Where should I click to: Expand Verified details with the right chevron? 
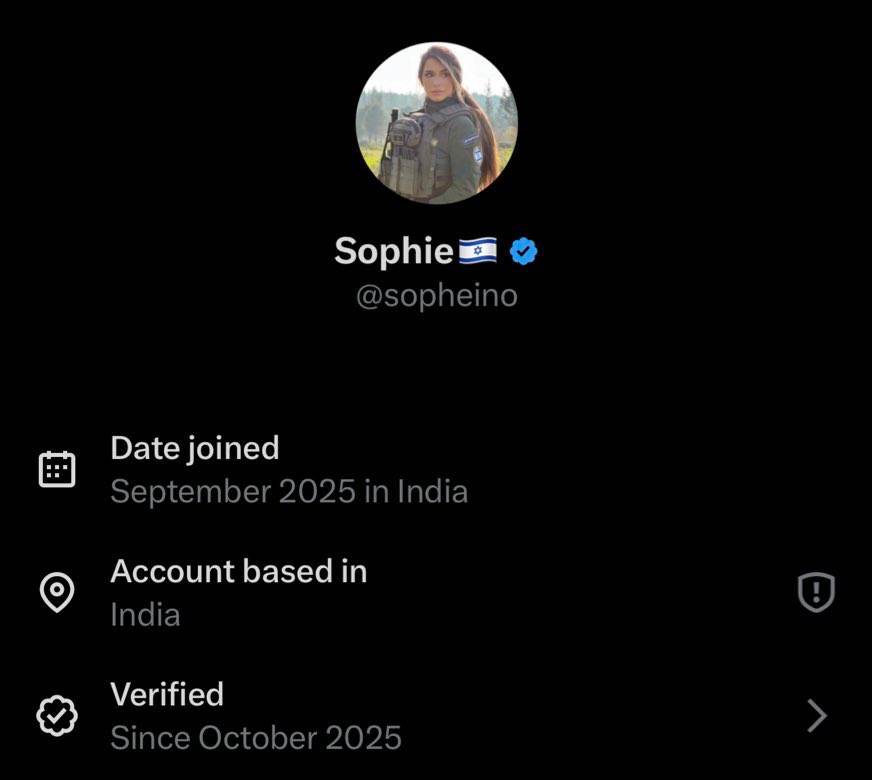point(816,716)
